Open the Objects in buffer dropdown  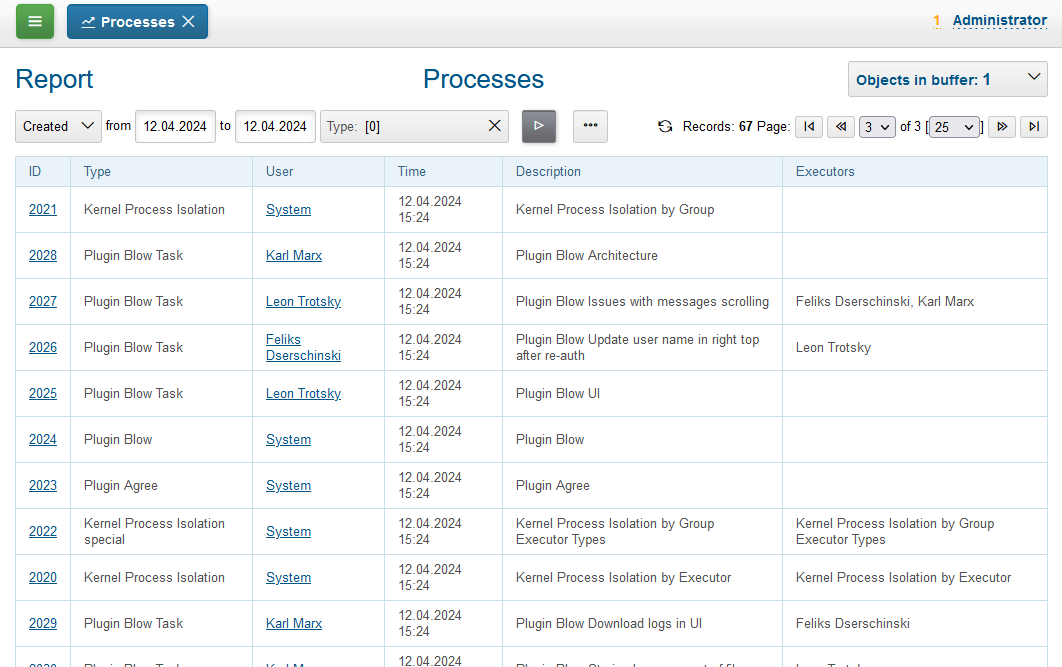[x=946, y=78]
